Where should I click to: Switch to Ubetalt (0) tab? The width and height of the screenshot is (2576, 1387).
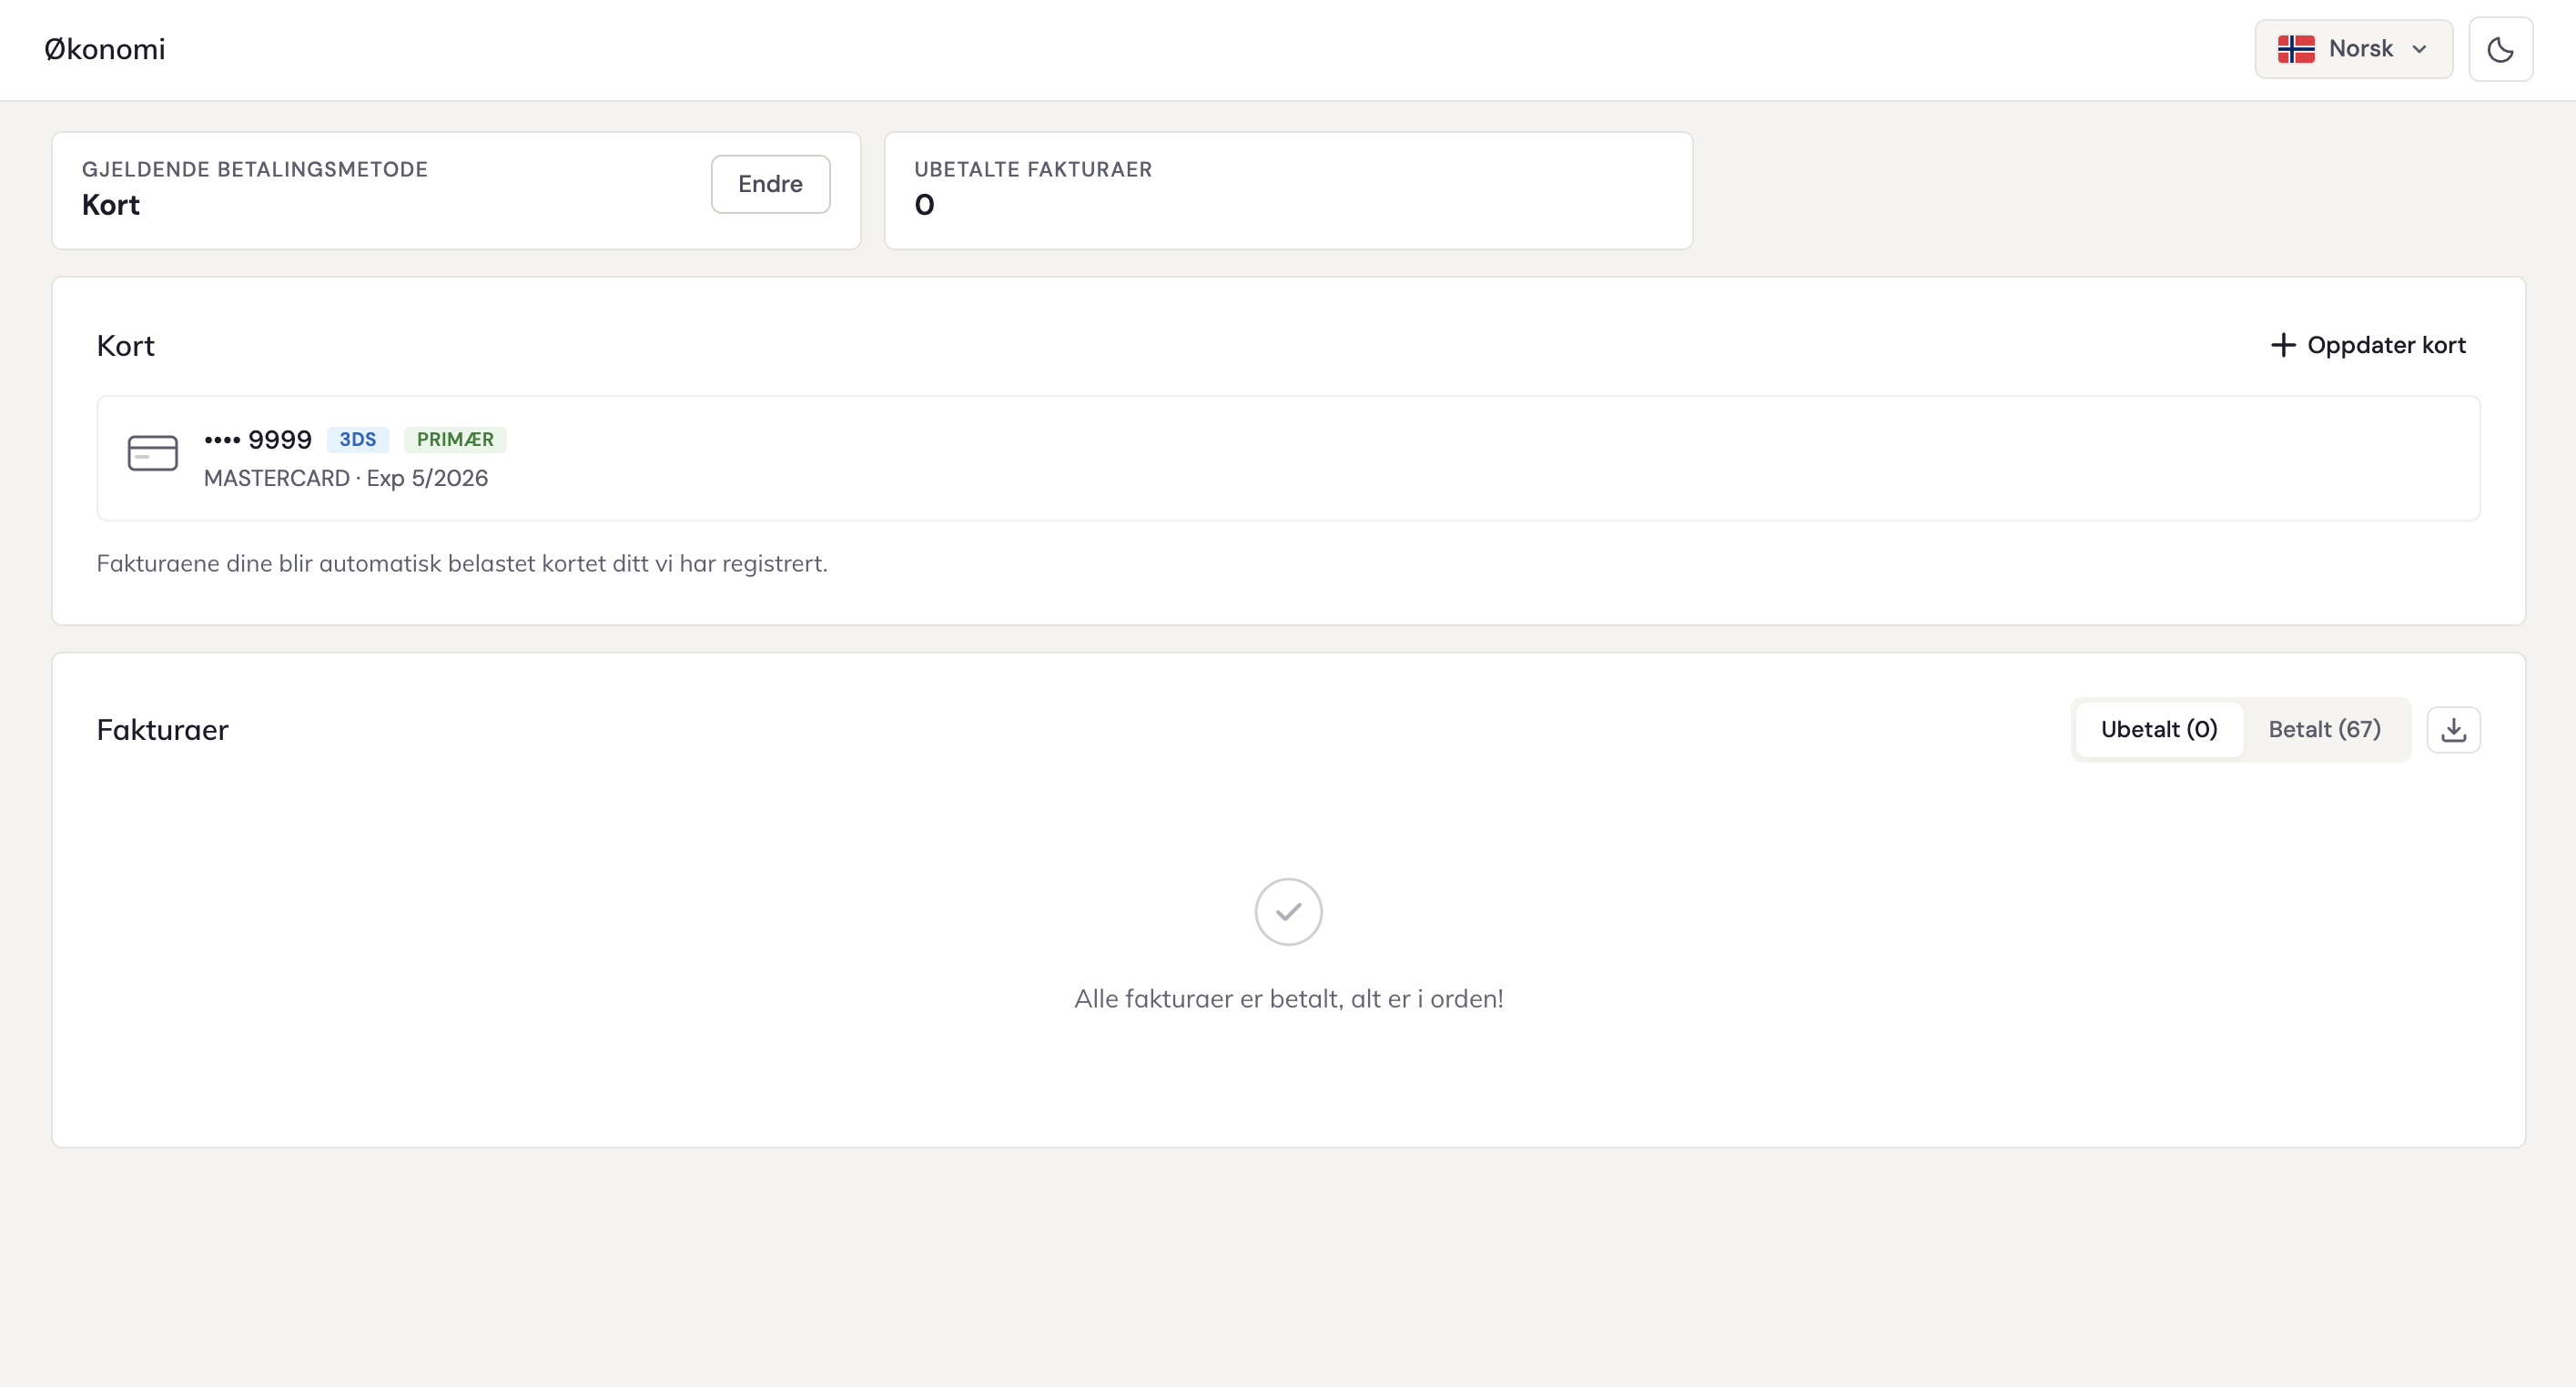tap(2158, 729)
